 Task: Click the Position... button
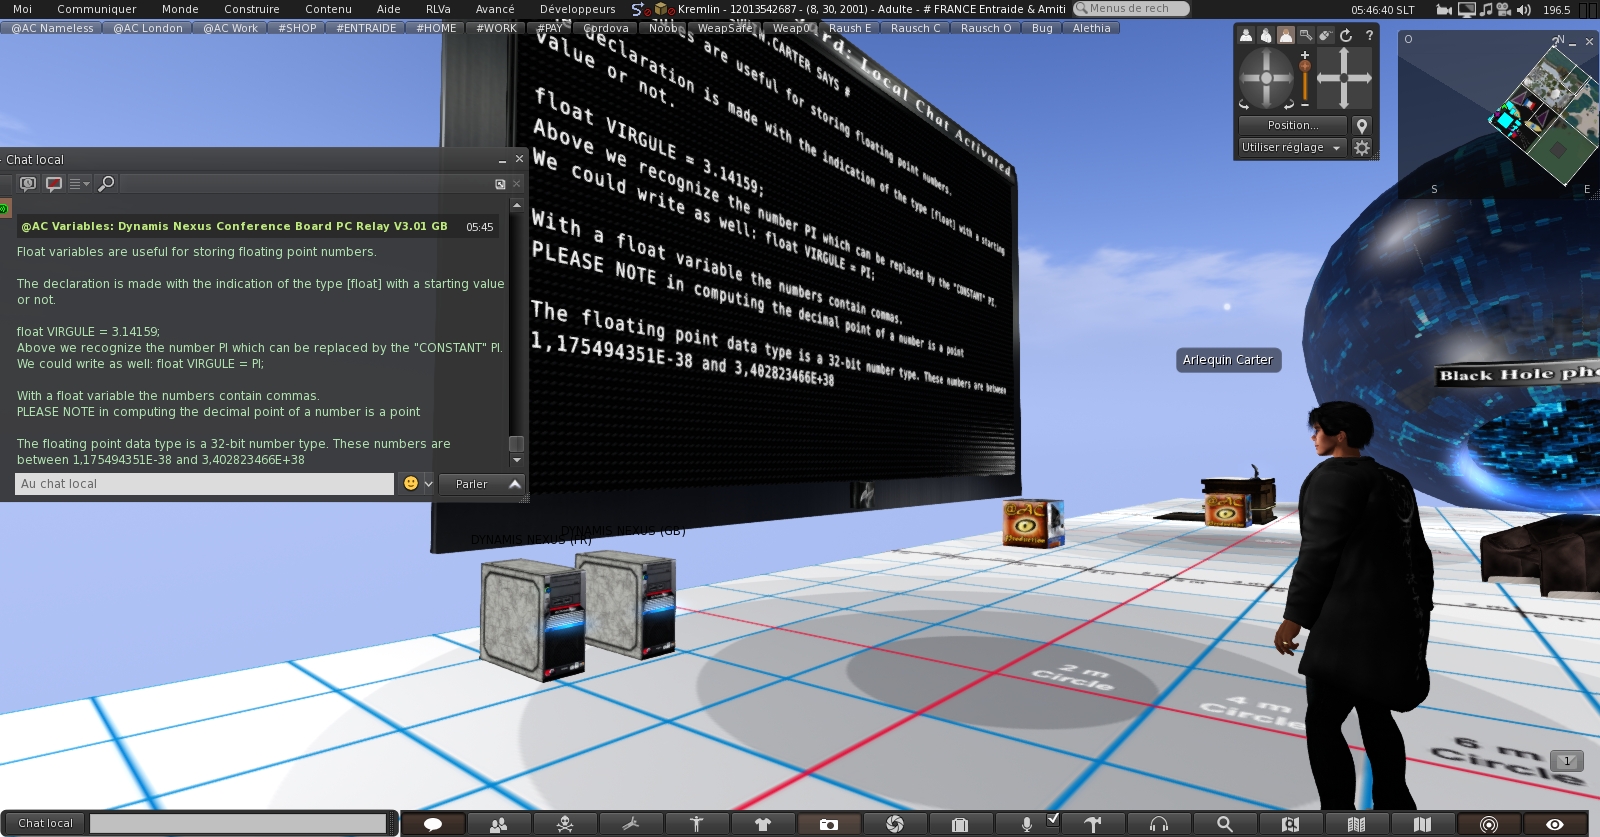[x=1293, y=125]
